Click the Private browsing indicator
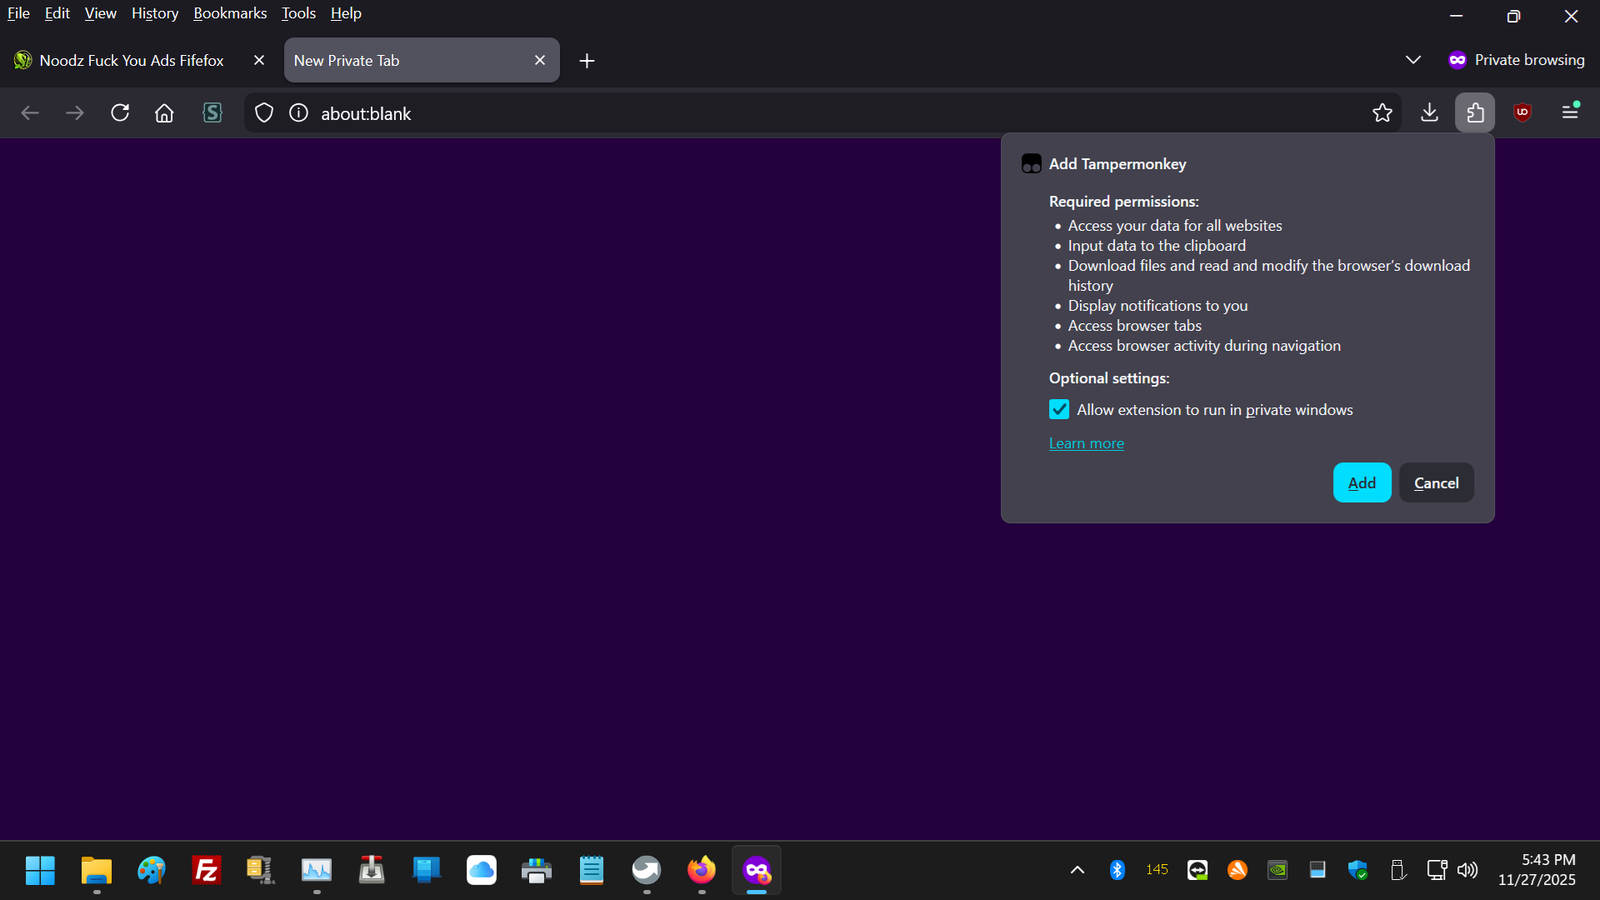The height and width of the screenshot is (900, 1600). (x=1516, y=60)
